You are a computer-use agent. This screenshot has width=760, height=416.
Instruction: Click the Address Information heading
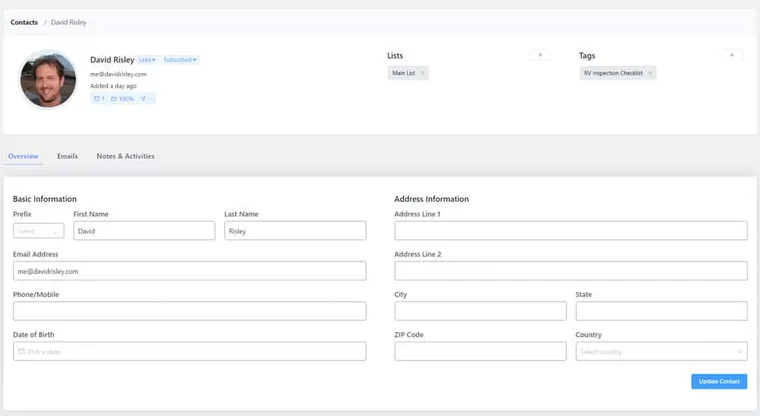click(431, 199)
